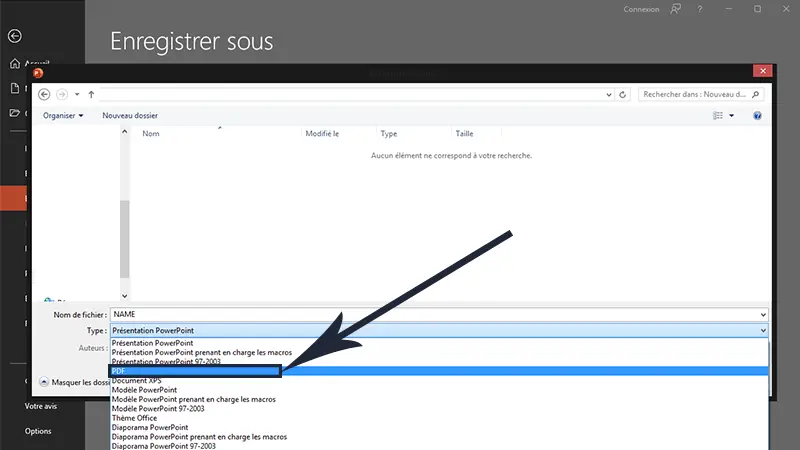Open the Organiser menu
Viewport: 800px width, 450px height.
pyautogui.click(x=63, y=116)
